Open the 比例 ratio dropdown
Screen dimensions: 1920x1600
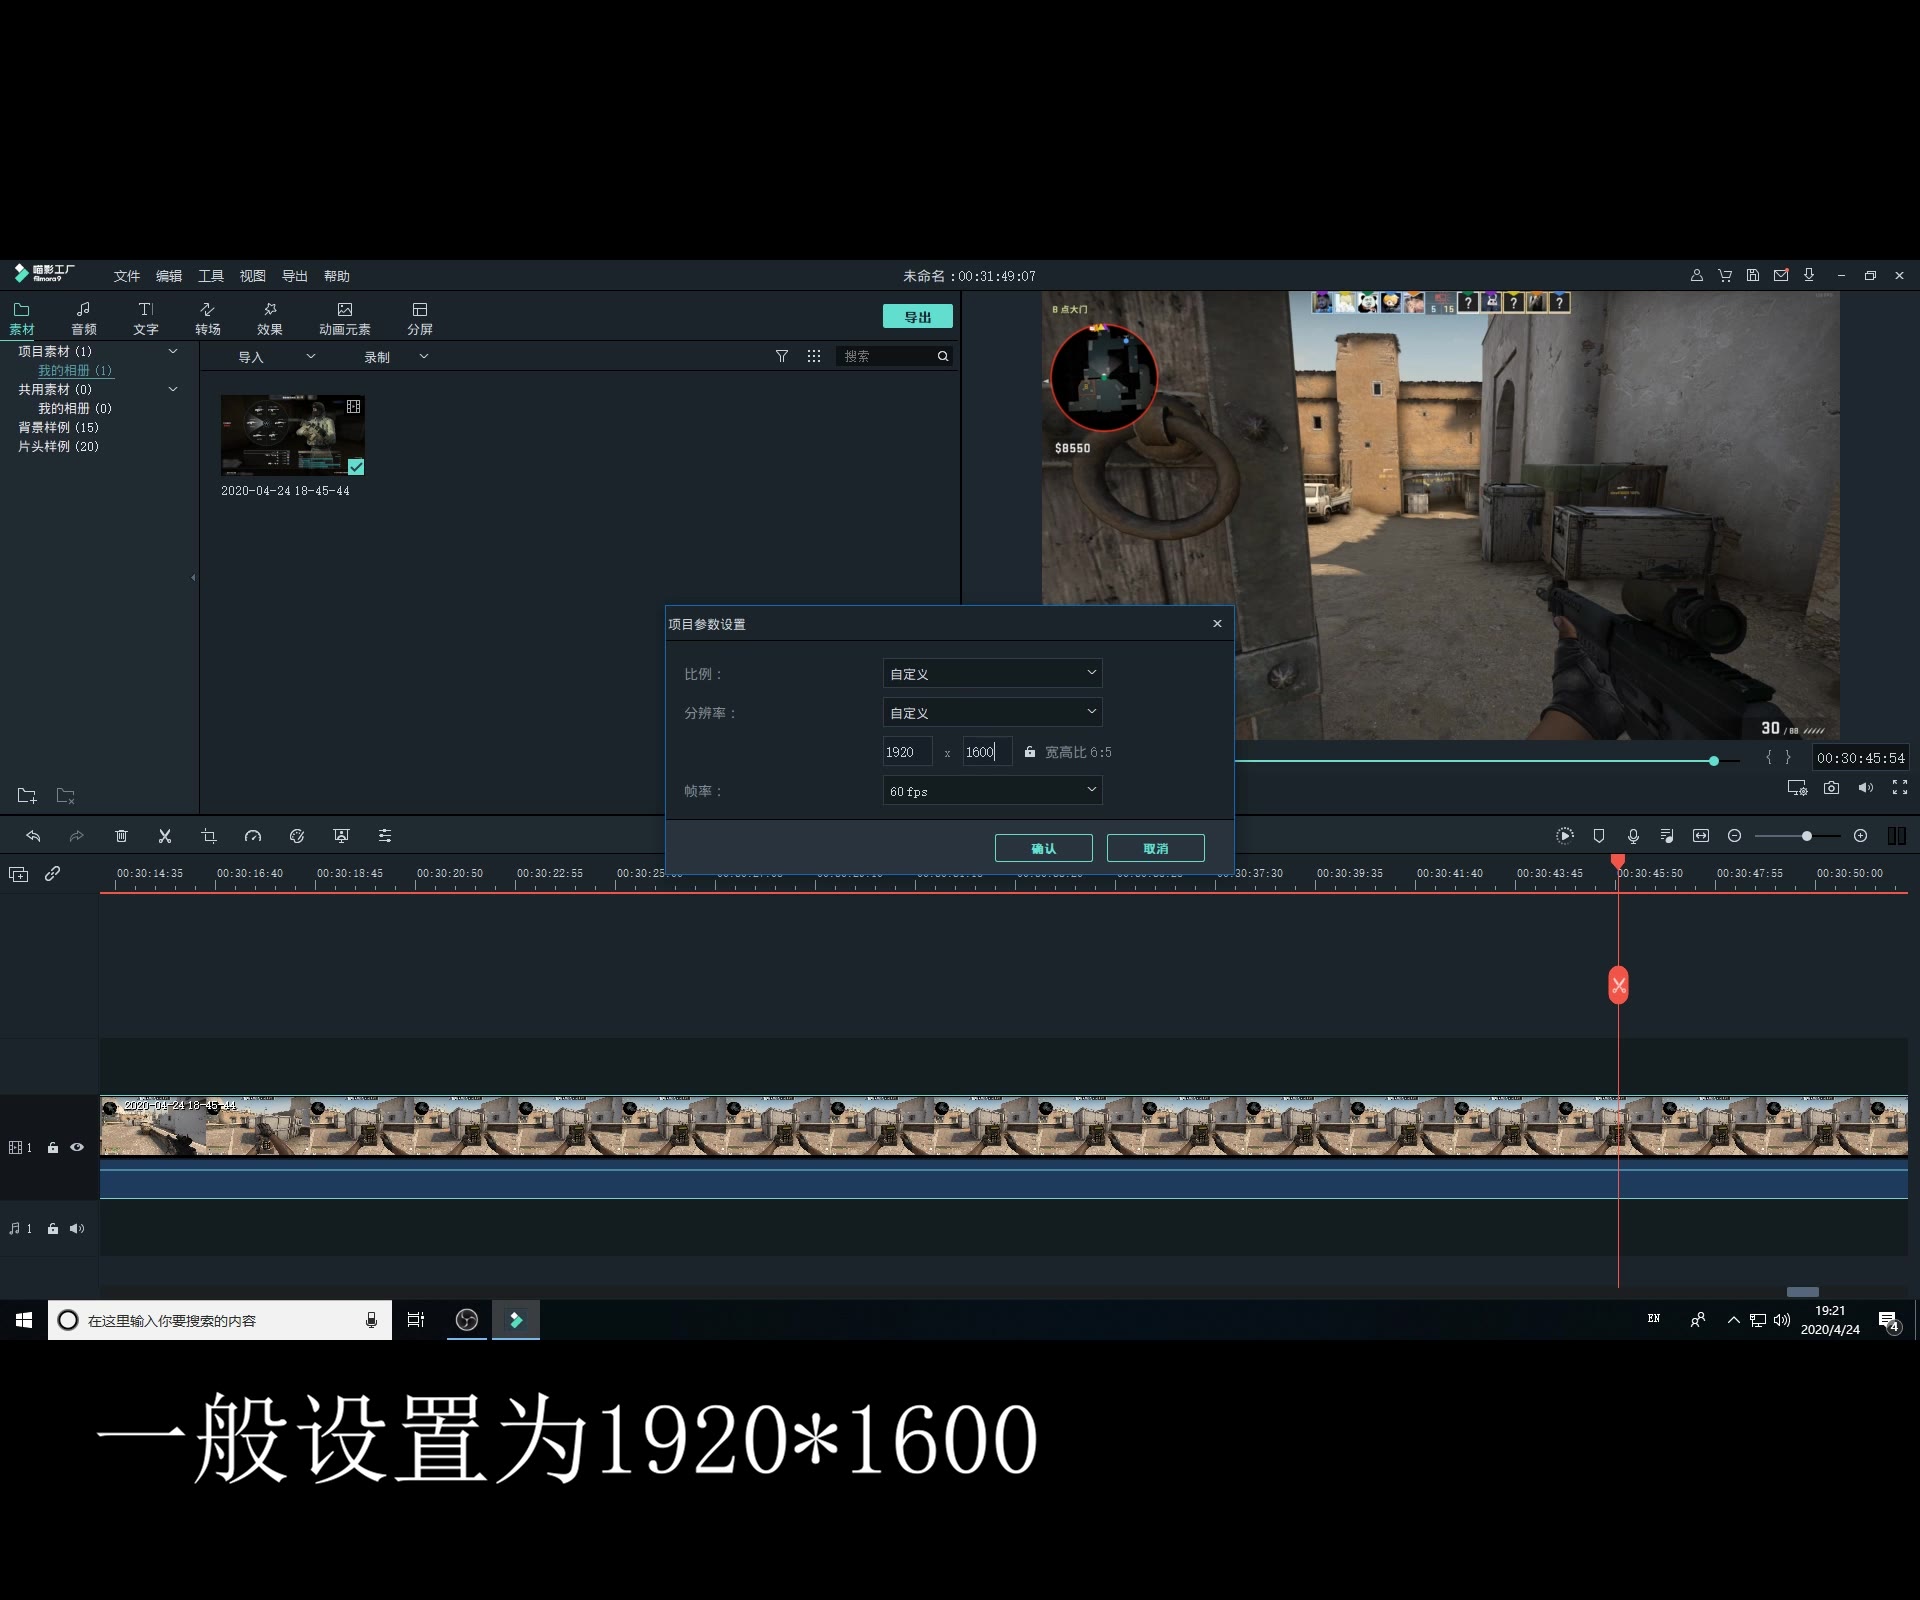(992, 673)
